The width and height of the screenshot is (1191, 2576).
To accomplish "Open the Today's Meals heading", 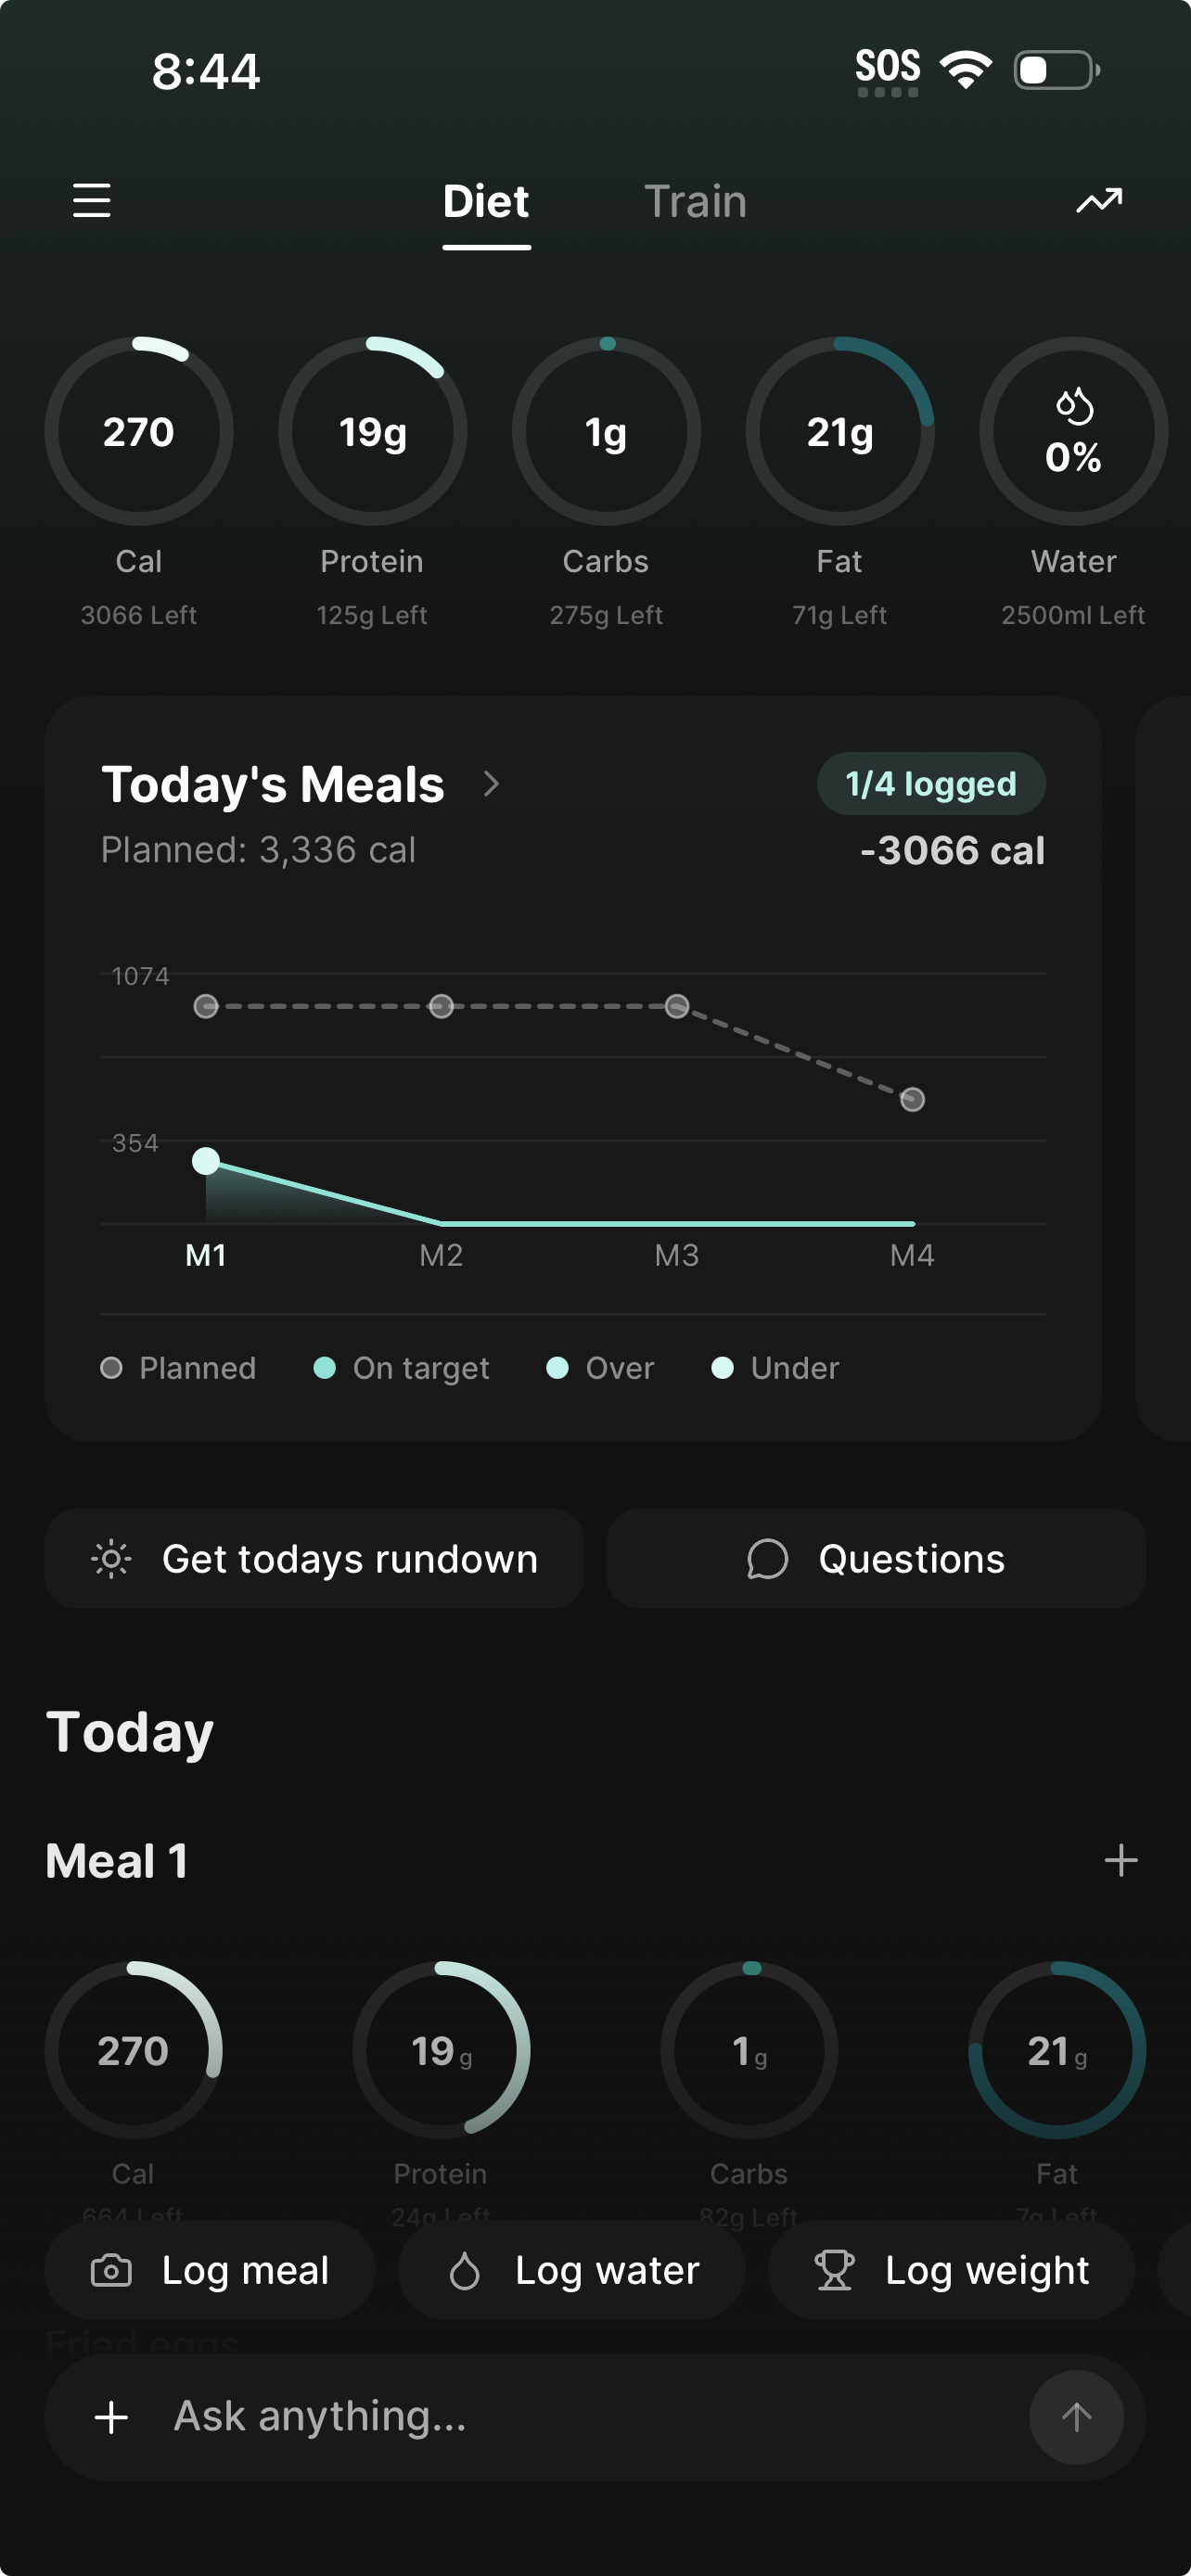I will [273, 784].
